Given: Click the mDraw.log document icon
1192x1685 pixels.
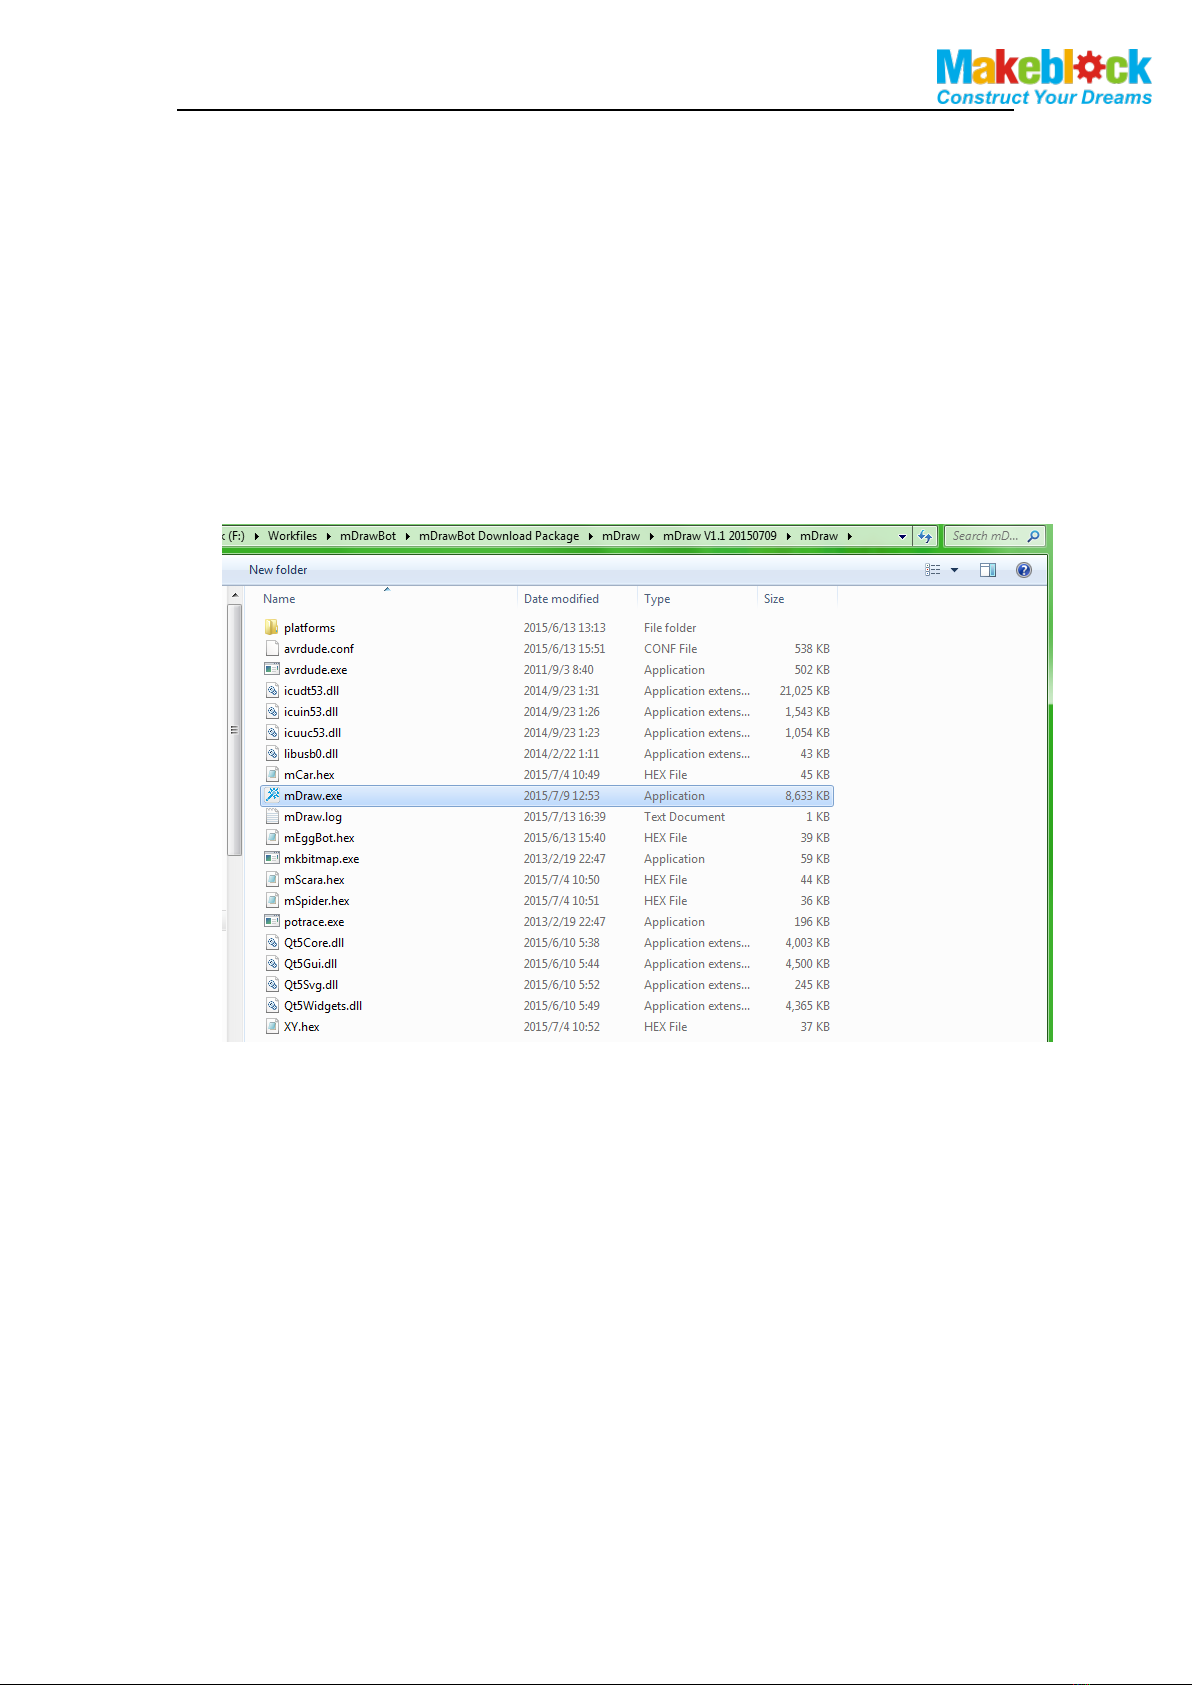Looking at the screenshot, I should pos(271,816).
